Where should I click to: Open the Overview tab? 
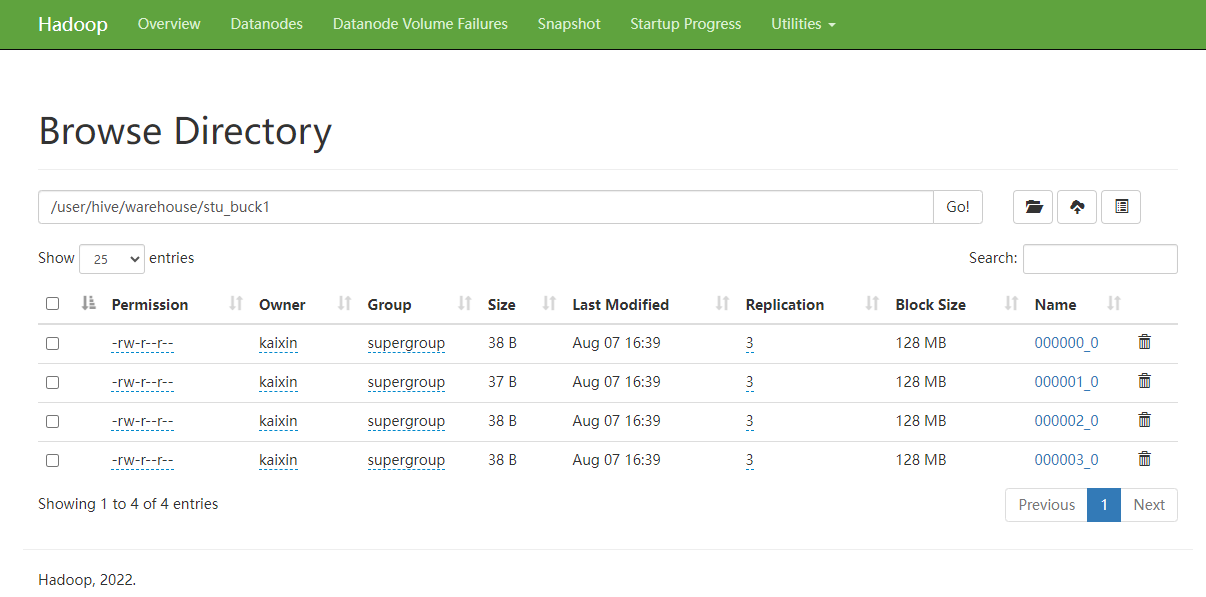pos(169,24)
